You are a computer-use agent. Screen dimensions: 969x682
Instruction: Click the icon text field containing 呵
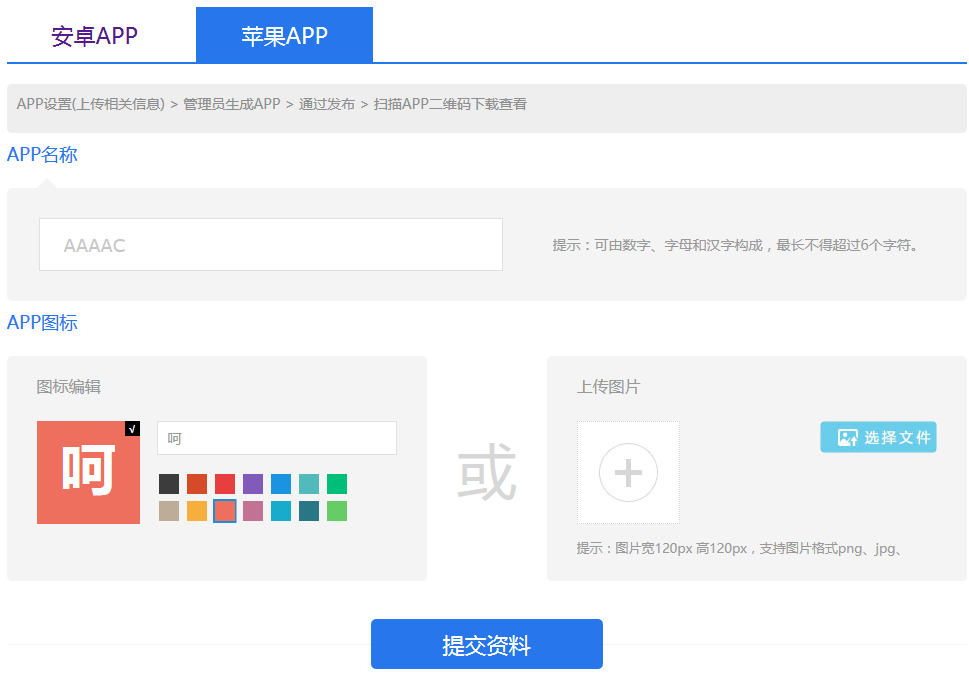pyautogui.click(x=277, y=438)
